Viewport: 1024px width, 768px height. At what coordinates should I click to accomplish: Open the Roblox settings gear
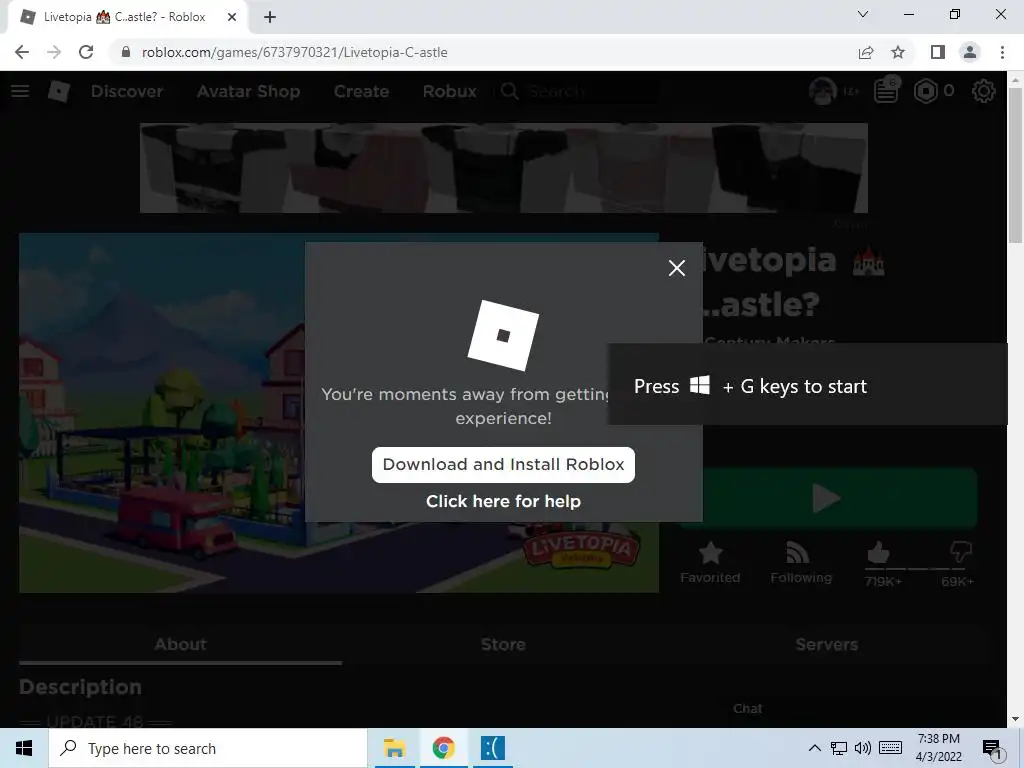tap(984, 91)
